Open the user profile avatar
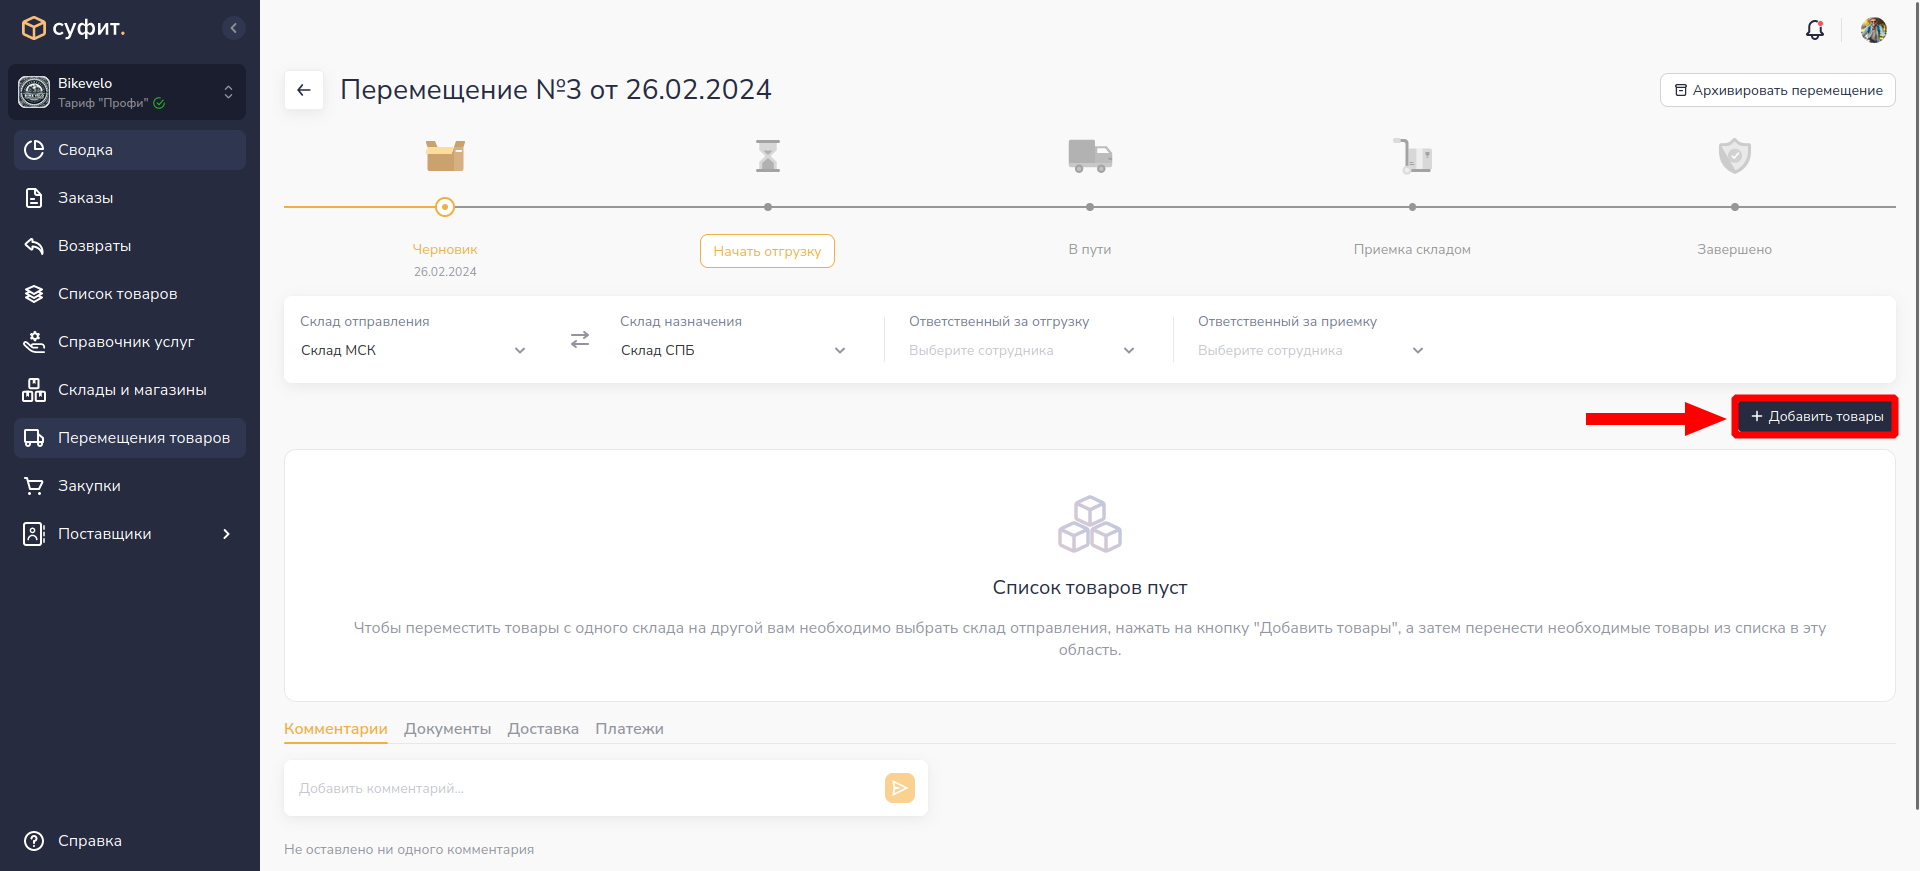Viewport: 1920px width, 871px height. click(x=1874, y=30)
